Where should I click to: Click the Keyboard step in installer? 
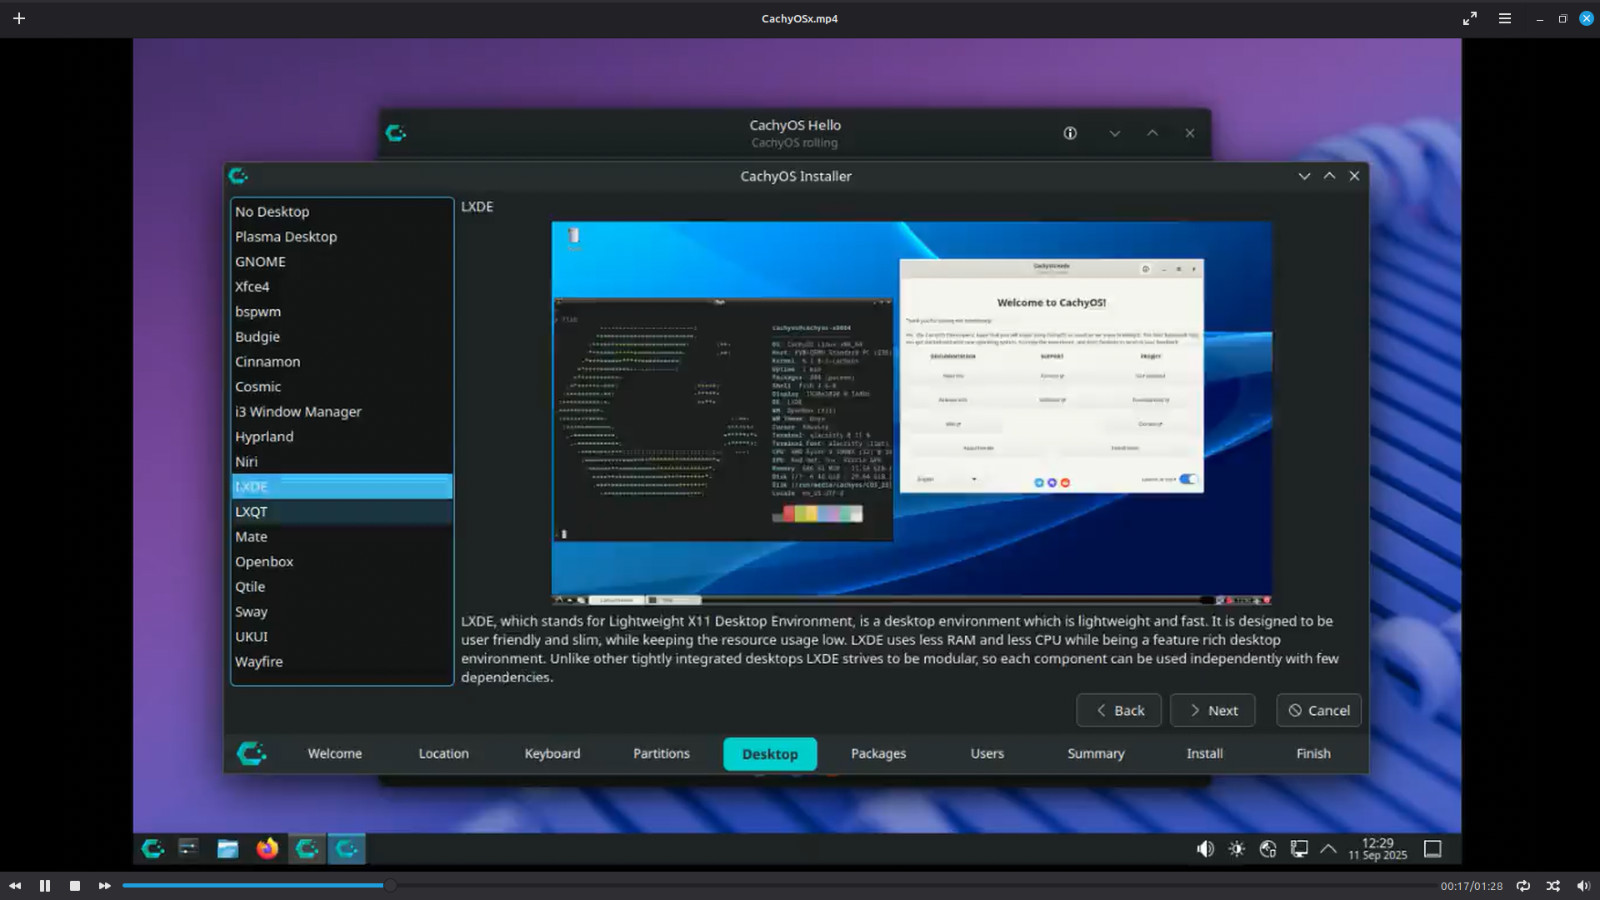click(x=553, y=754)
